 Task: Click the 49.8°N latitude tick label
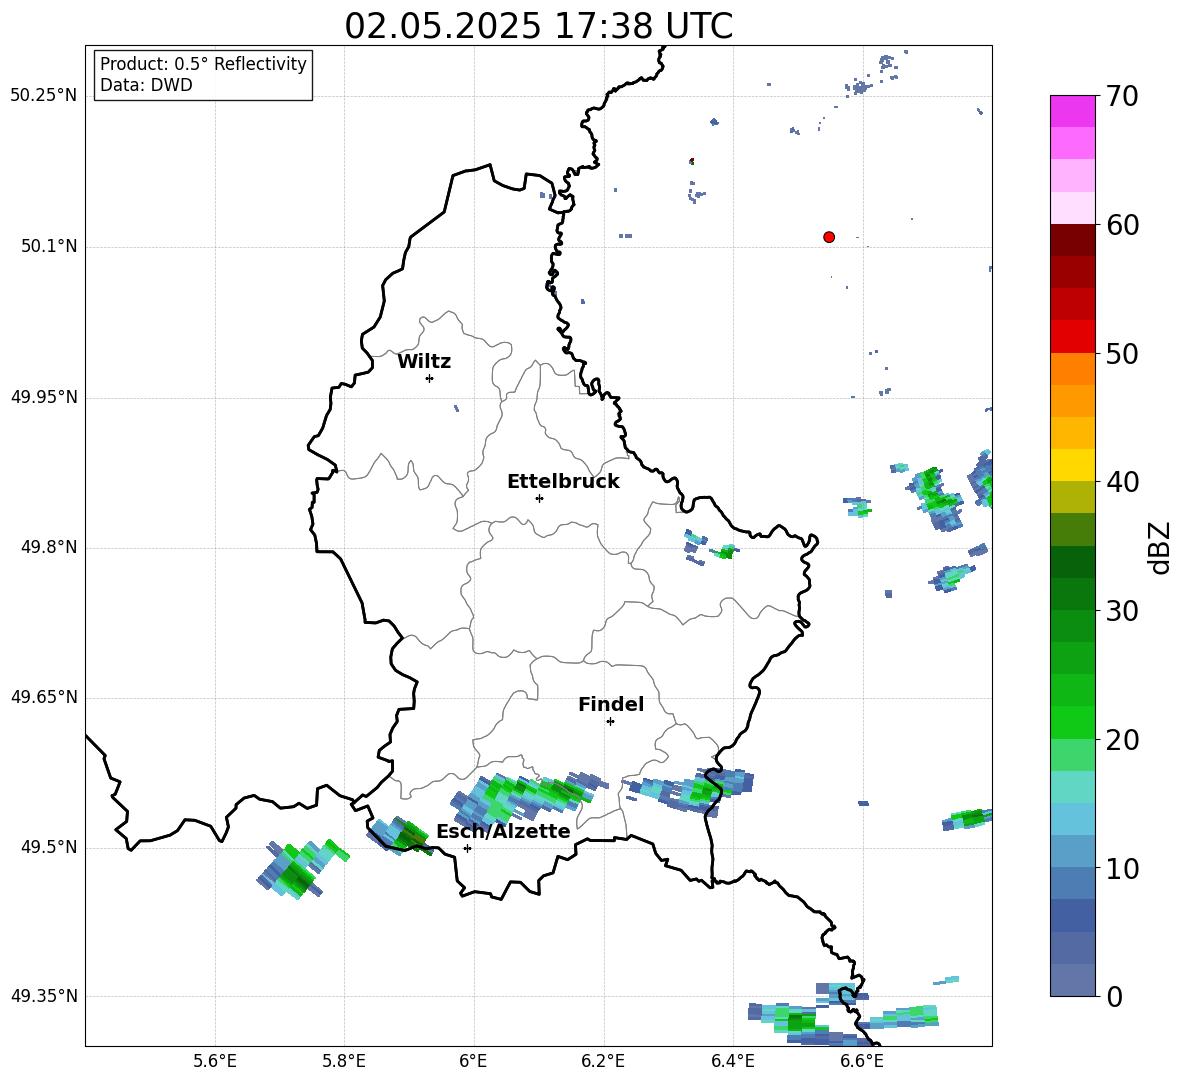48,547
